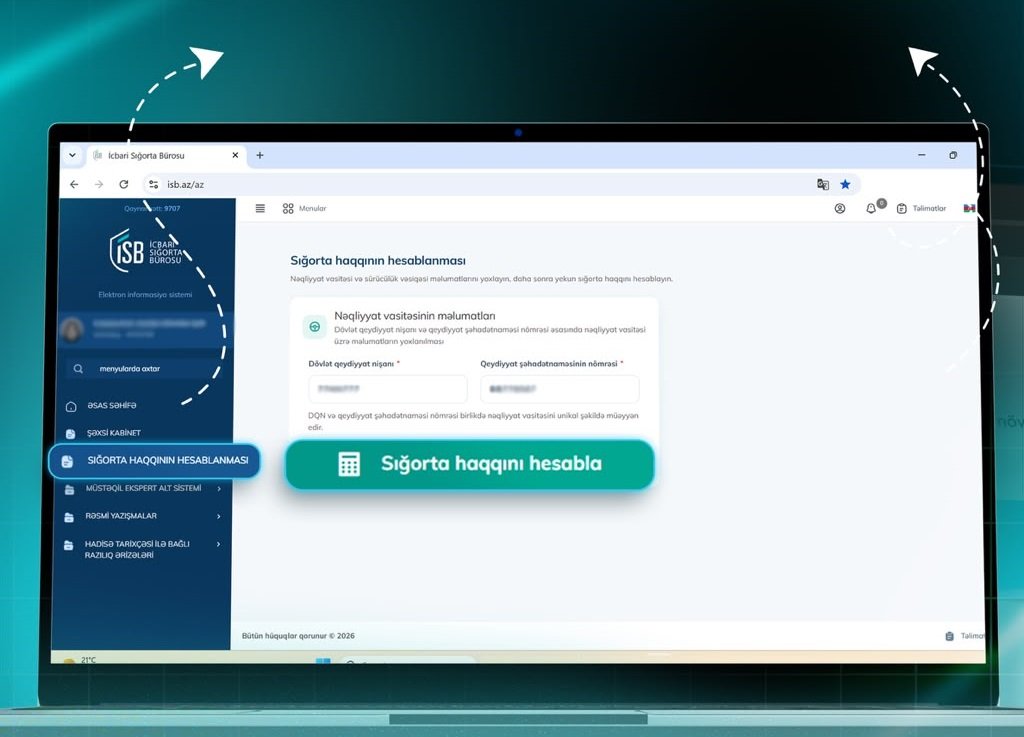Viewport: 1024px width, 737px height.
Task: Reload the isb.az page
Action: [x=123, y=185]
